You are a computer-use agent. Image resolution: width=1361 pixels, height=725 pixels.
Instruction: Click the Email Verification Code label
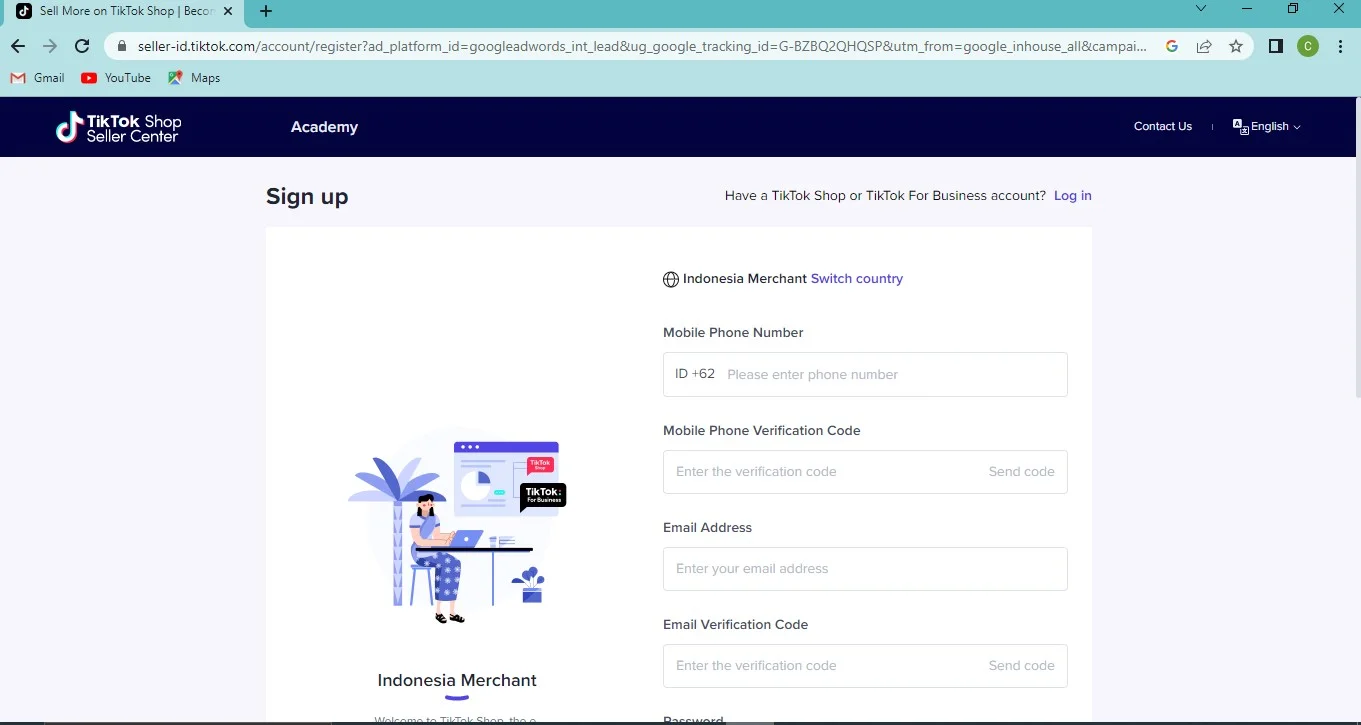point(735,625)
